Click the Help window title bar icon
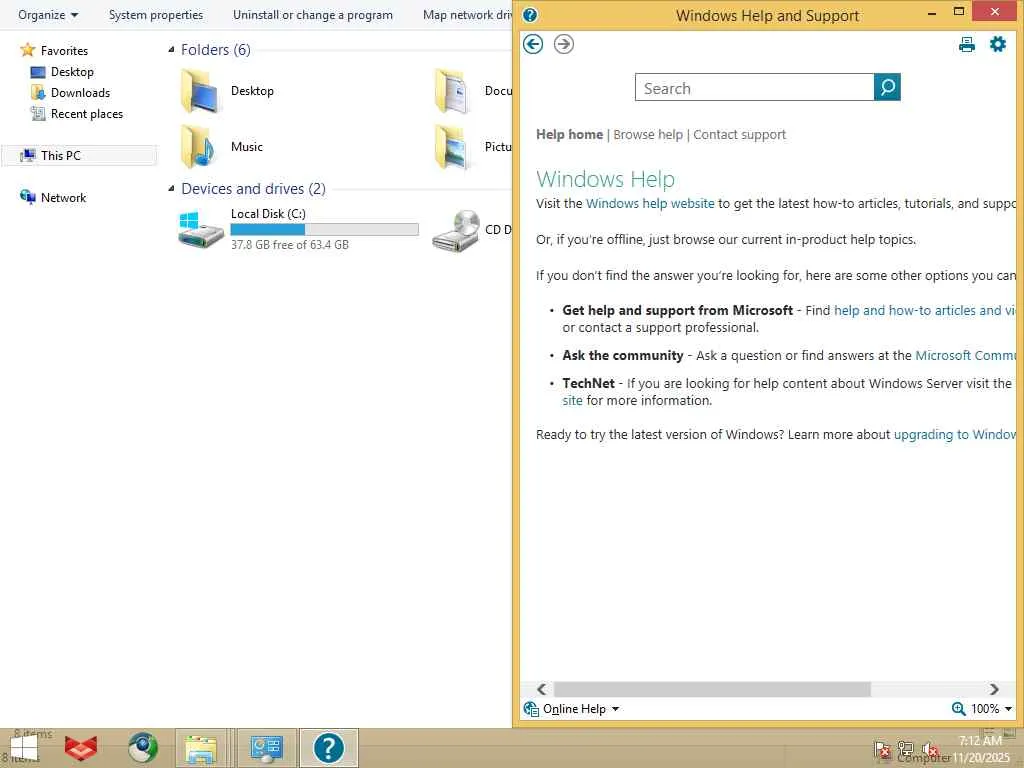1024x768 pixels. (x=530, y=14)
